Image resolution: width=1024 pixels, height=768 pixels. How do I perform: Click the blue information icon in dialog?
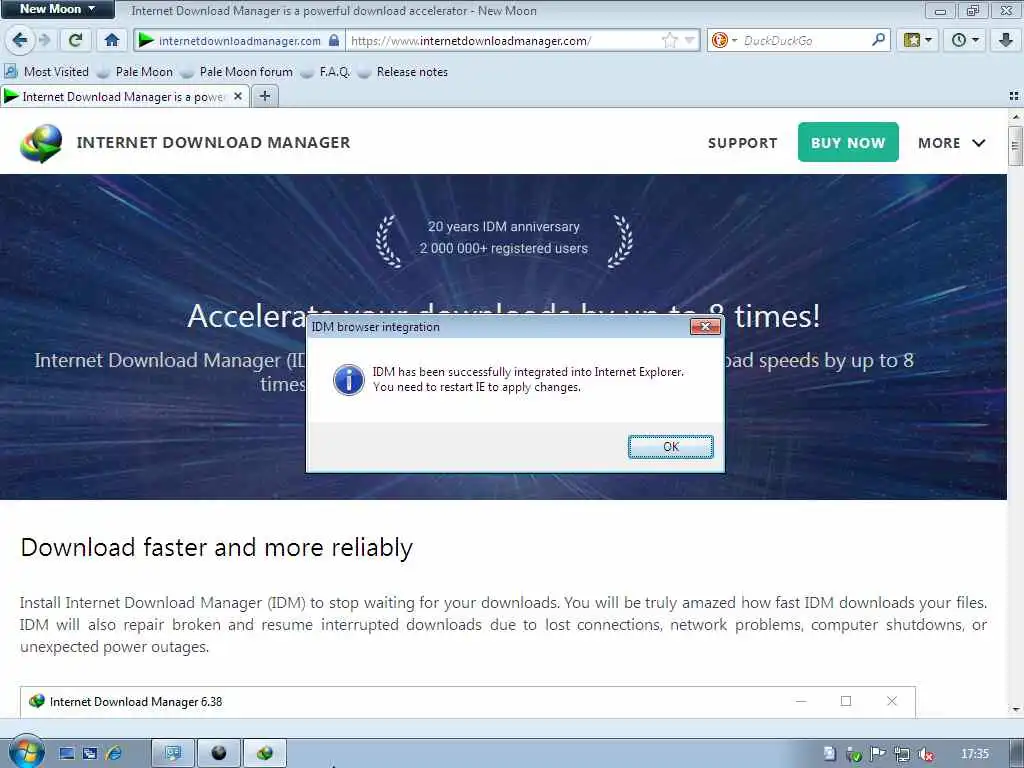point(349,379)
